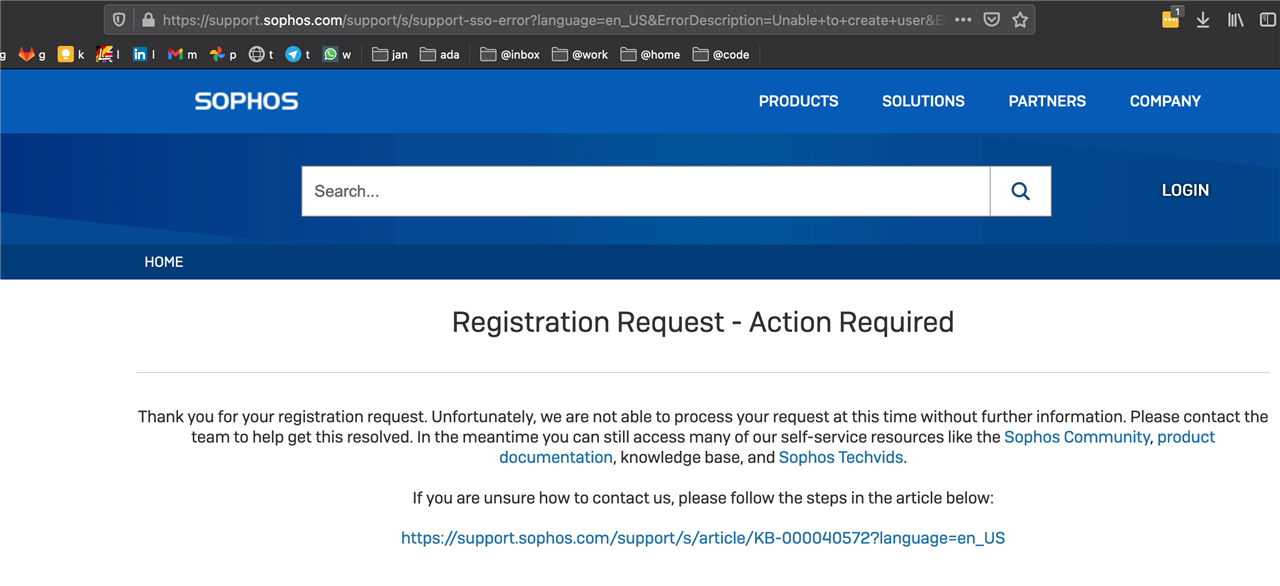Open the WhatsApp bookmark labeled w
Screen dimensions: 1280x586
tap(337, 55)
